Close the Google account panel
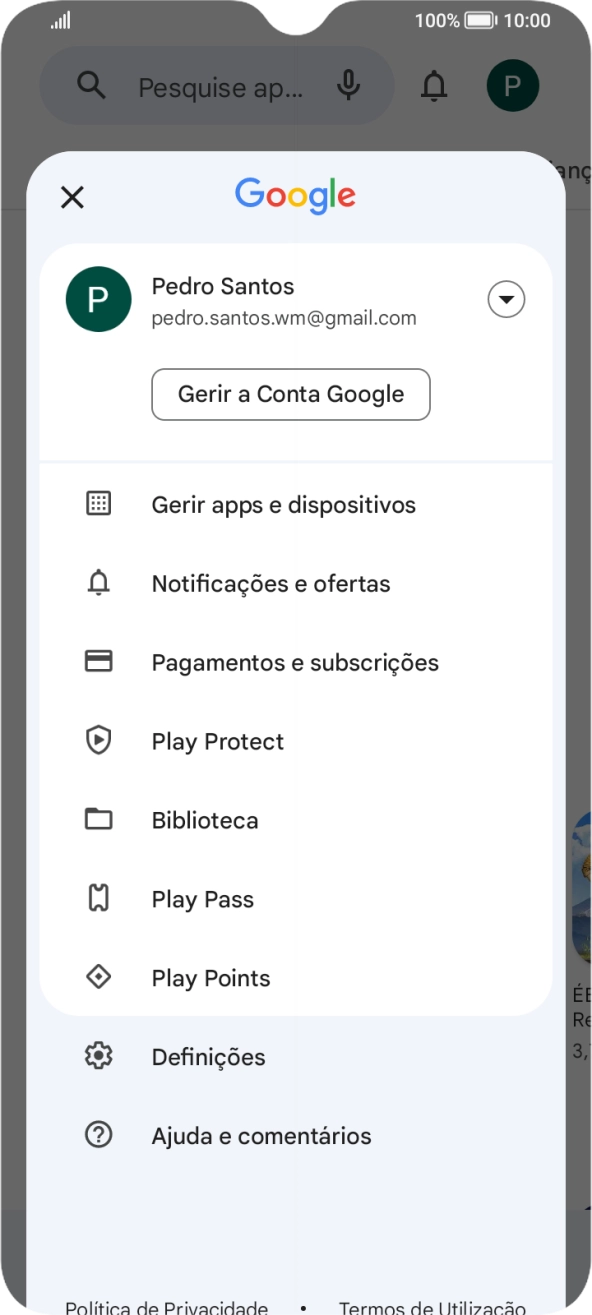Screen dimensions: 592x1315 click(x=72, y=197)
